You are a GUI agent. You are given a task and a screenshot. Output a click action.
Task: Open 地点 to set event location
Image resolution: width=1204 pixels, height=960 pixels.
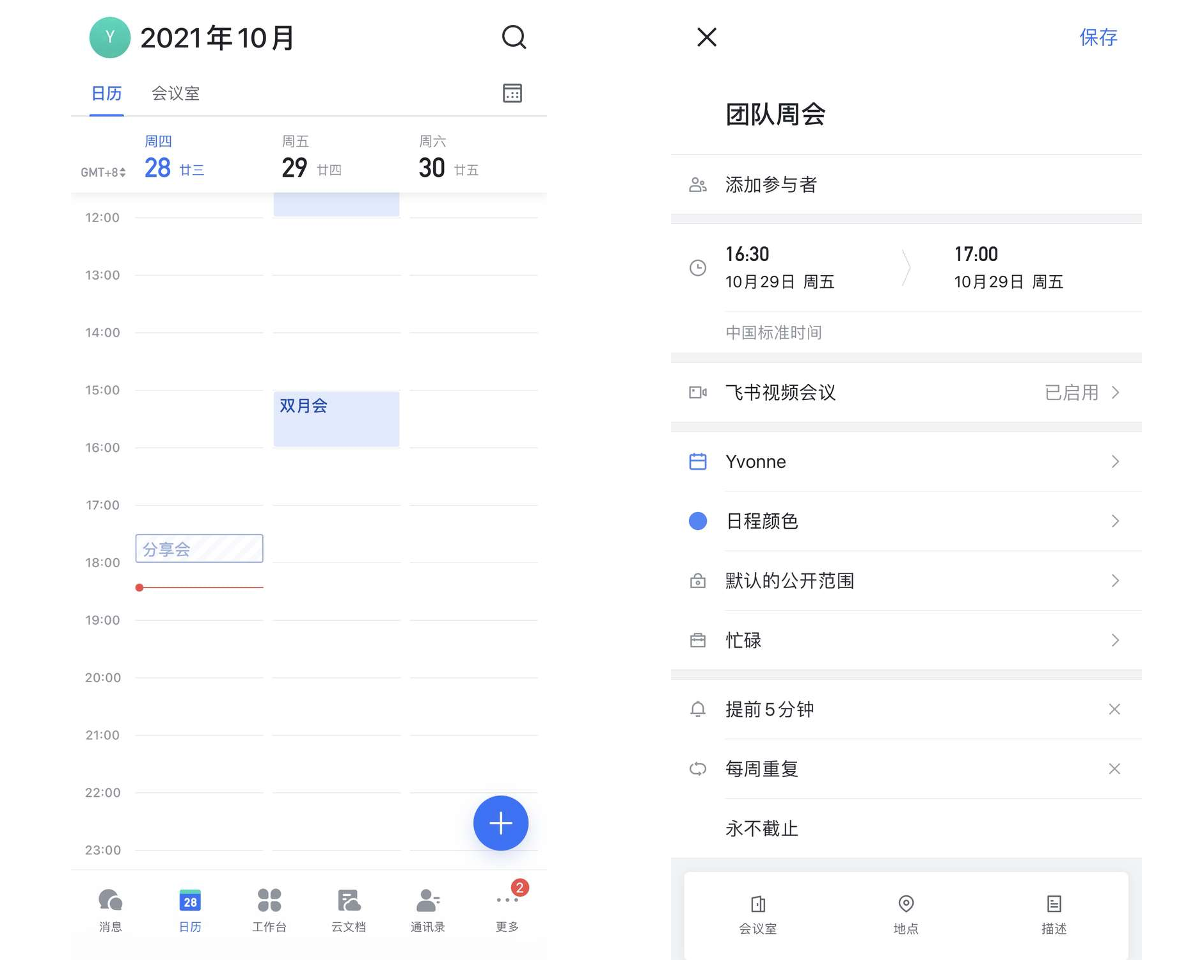coord(906,912)
